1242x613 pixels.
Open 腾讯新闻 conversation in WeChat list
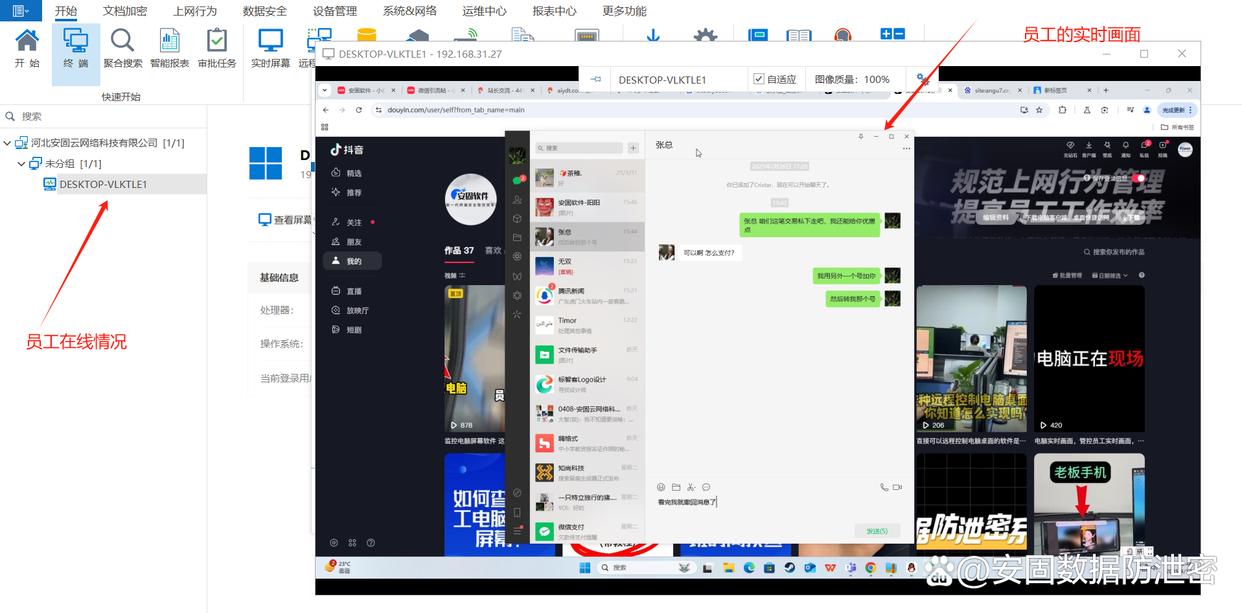coord(587,295)
